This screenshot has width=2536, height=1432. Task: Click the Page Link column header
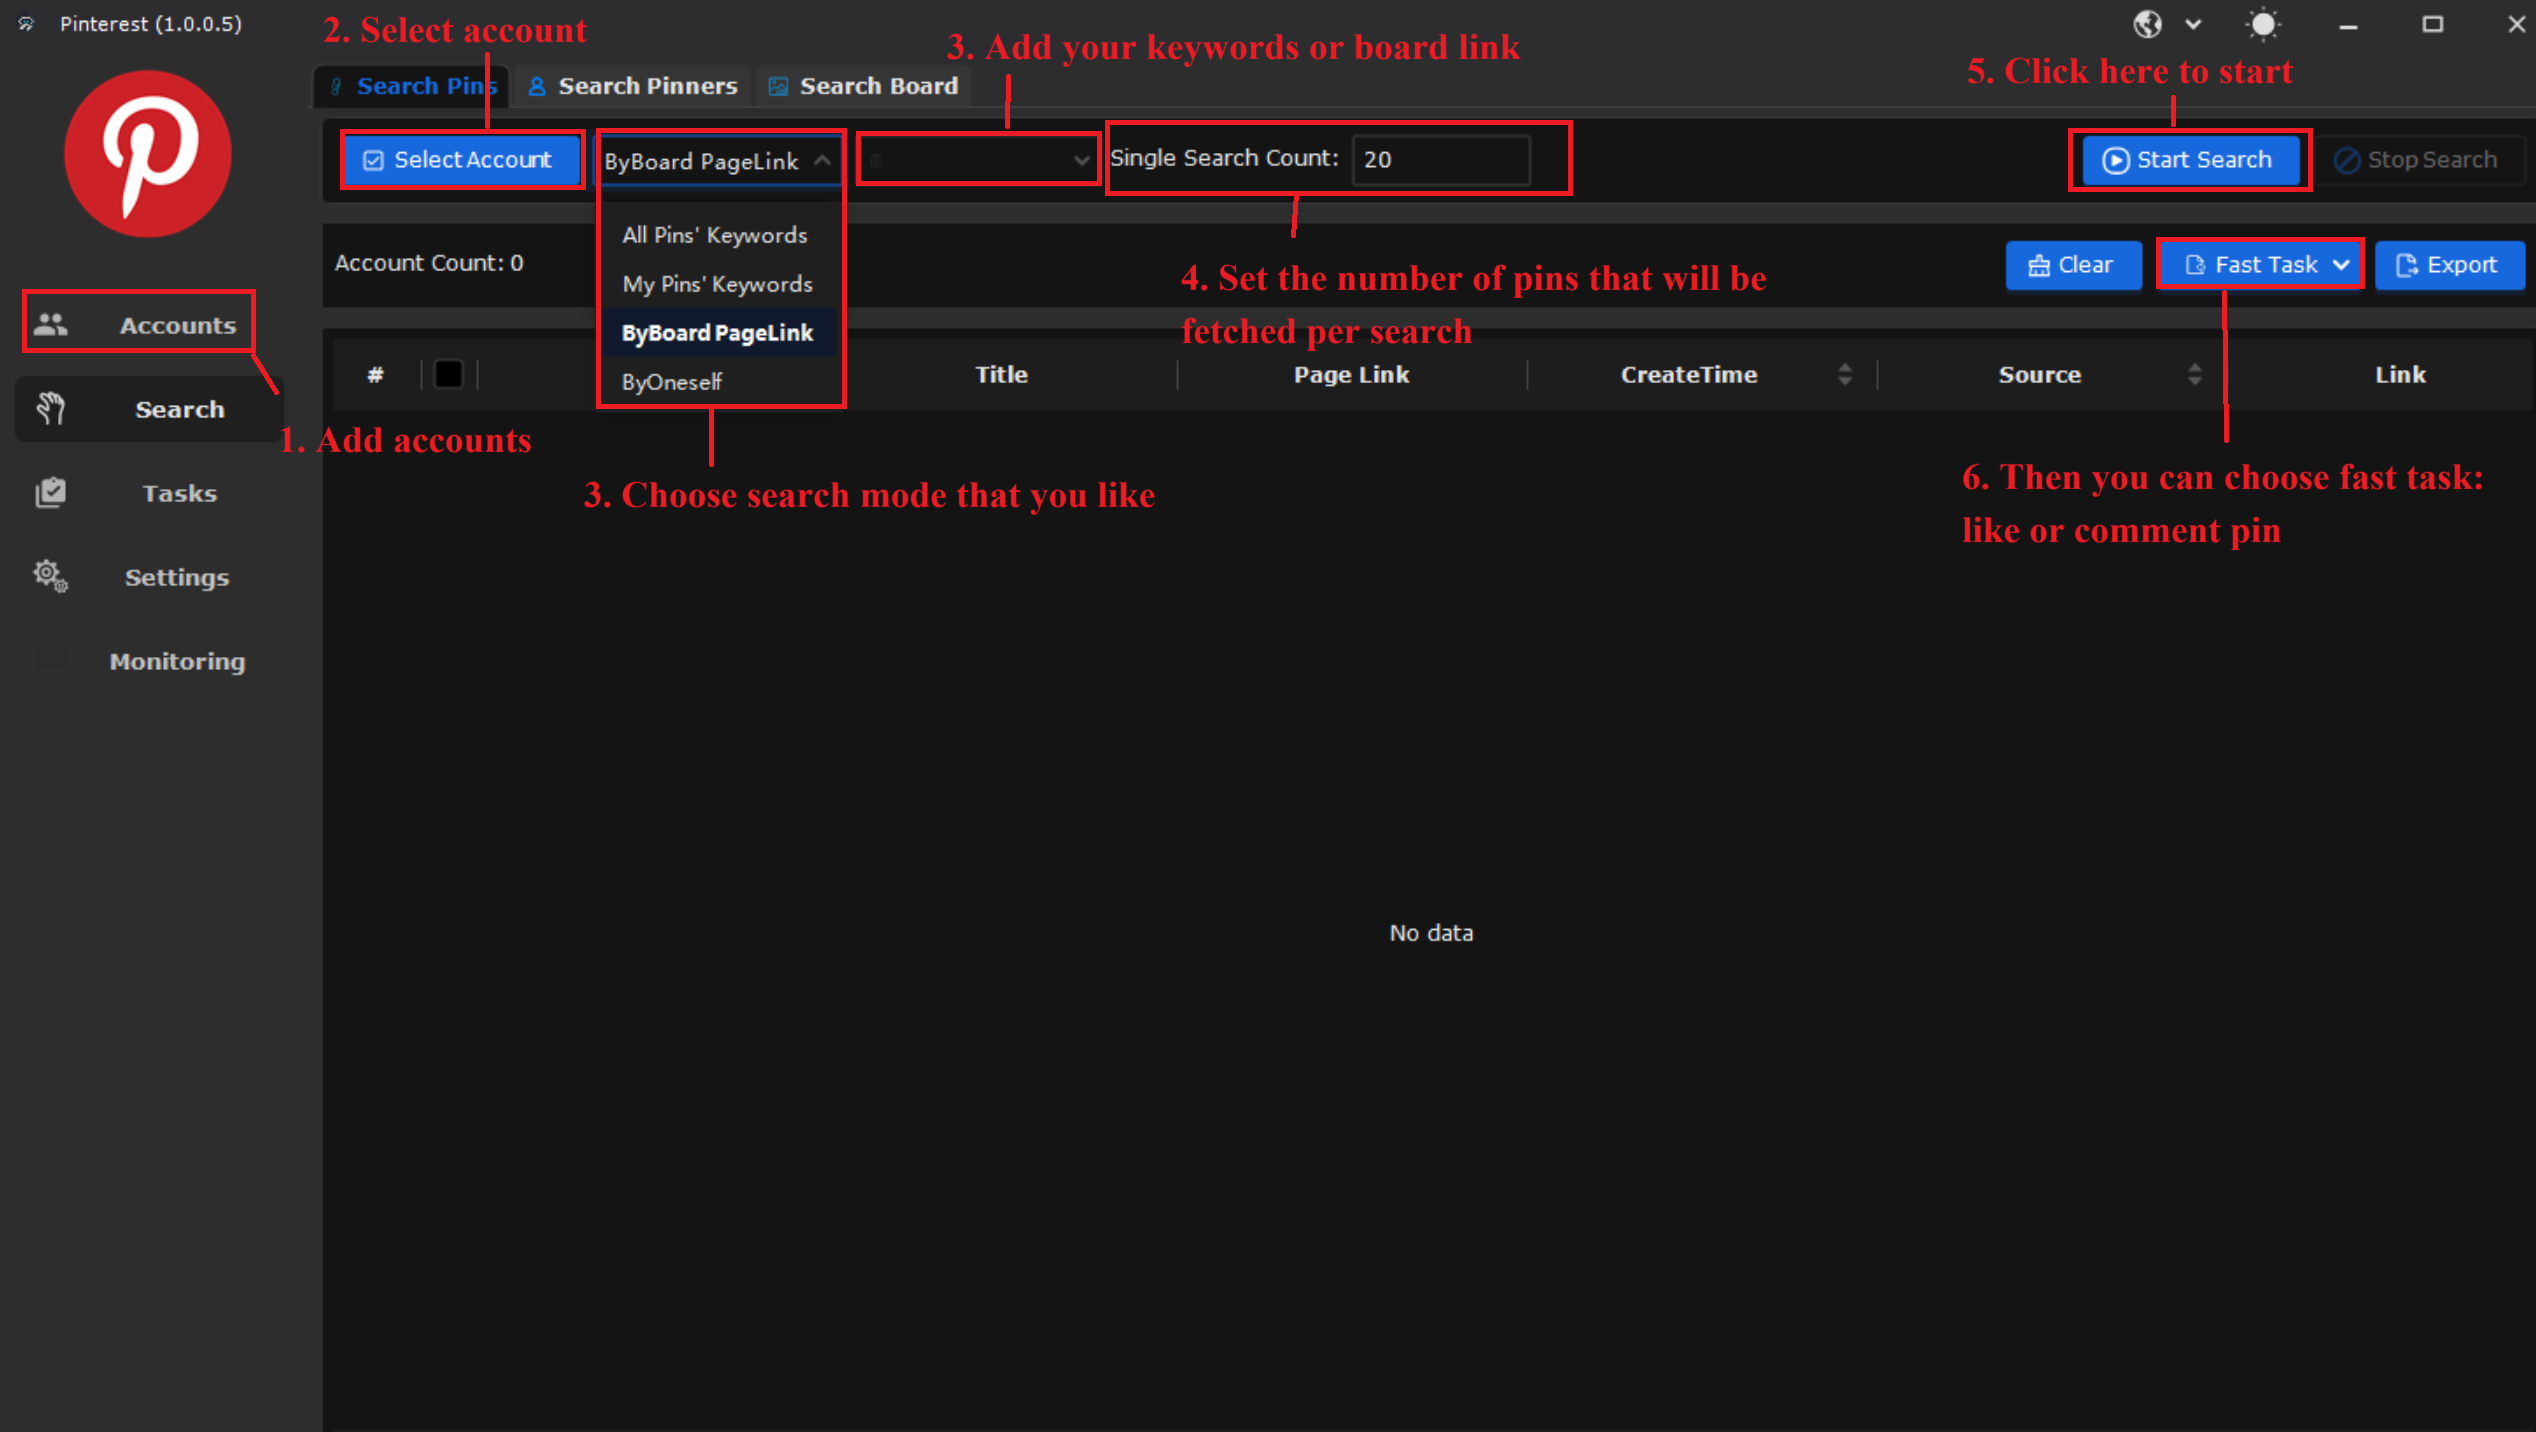1351,374
